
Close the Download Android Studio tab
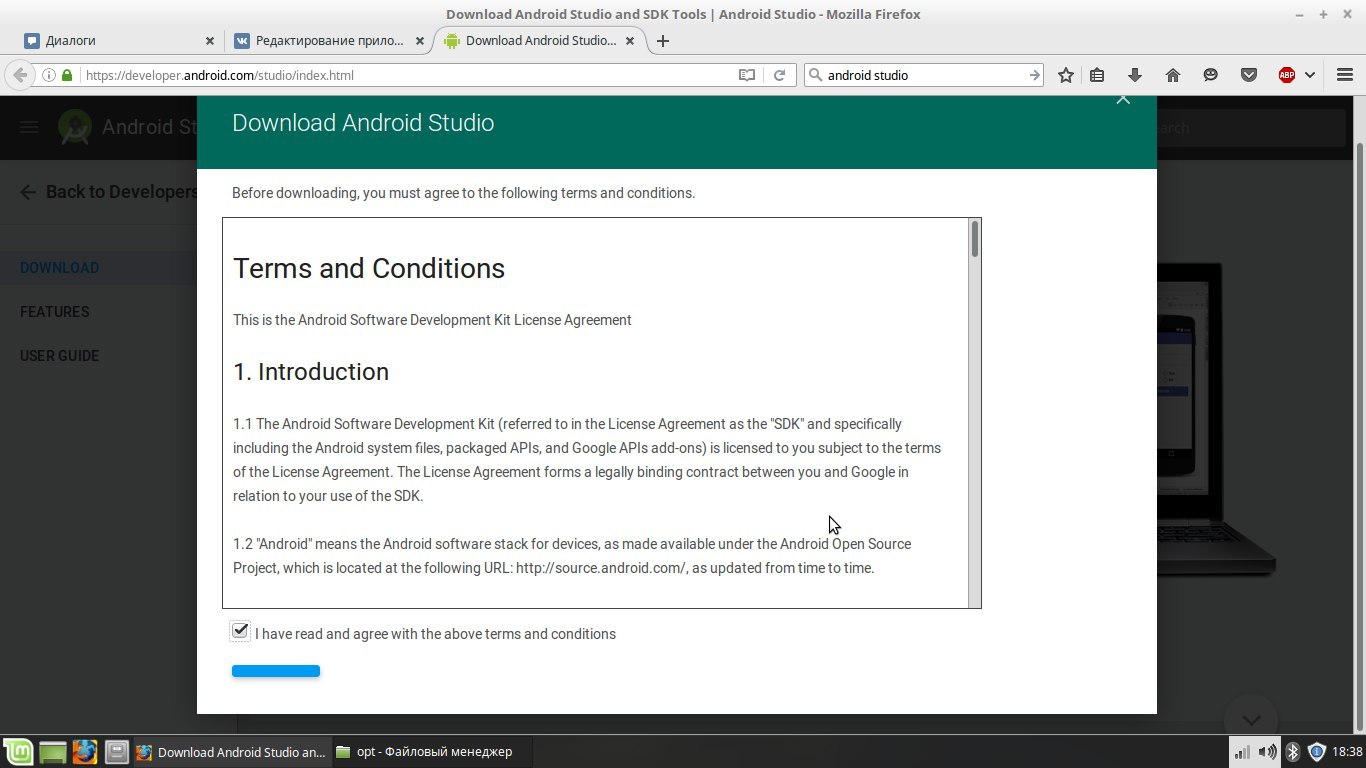point(630,41)
